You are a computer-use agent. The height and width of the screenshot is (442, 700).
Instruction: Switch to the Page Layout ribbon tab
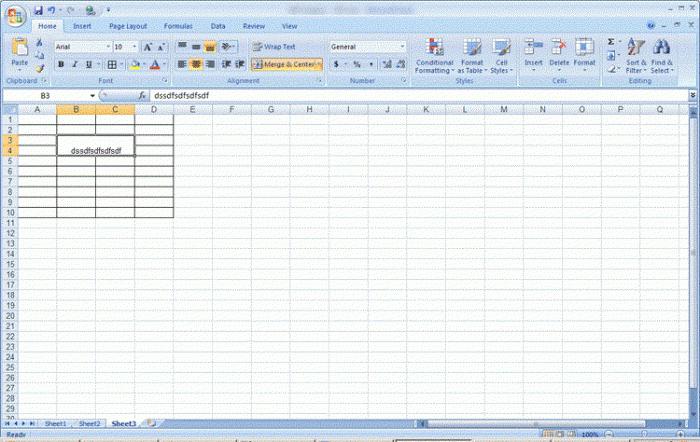coord(128,26)
